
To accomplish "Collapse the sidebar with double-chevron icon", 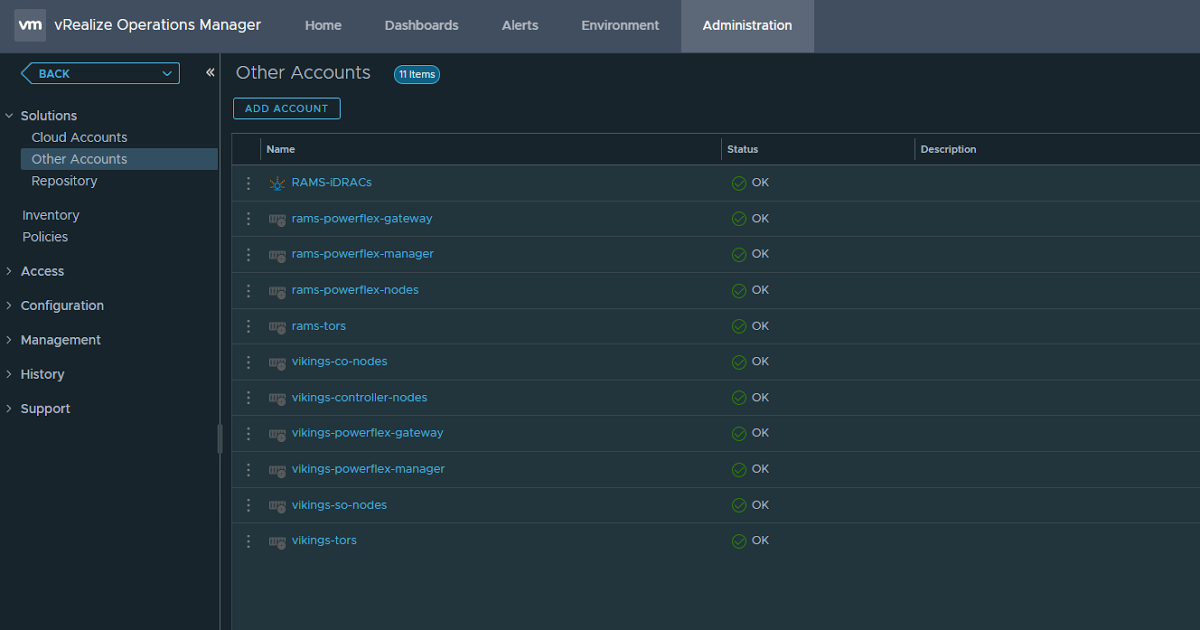I will (210, 73).
